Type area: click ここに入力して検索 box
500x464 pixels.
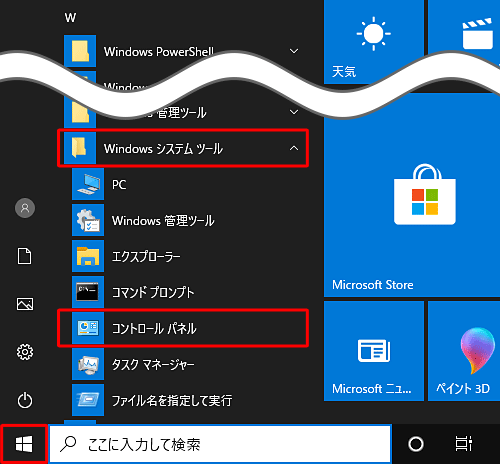[x=220, y=444]
